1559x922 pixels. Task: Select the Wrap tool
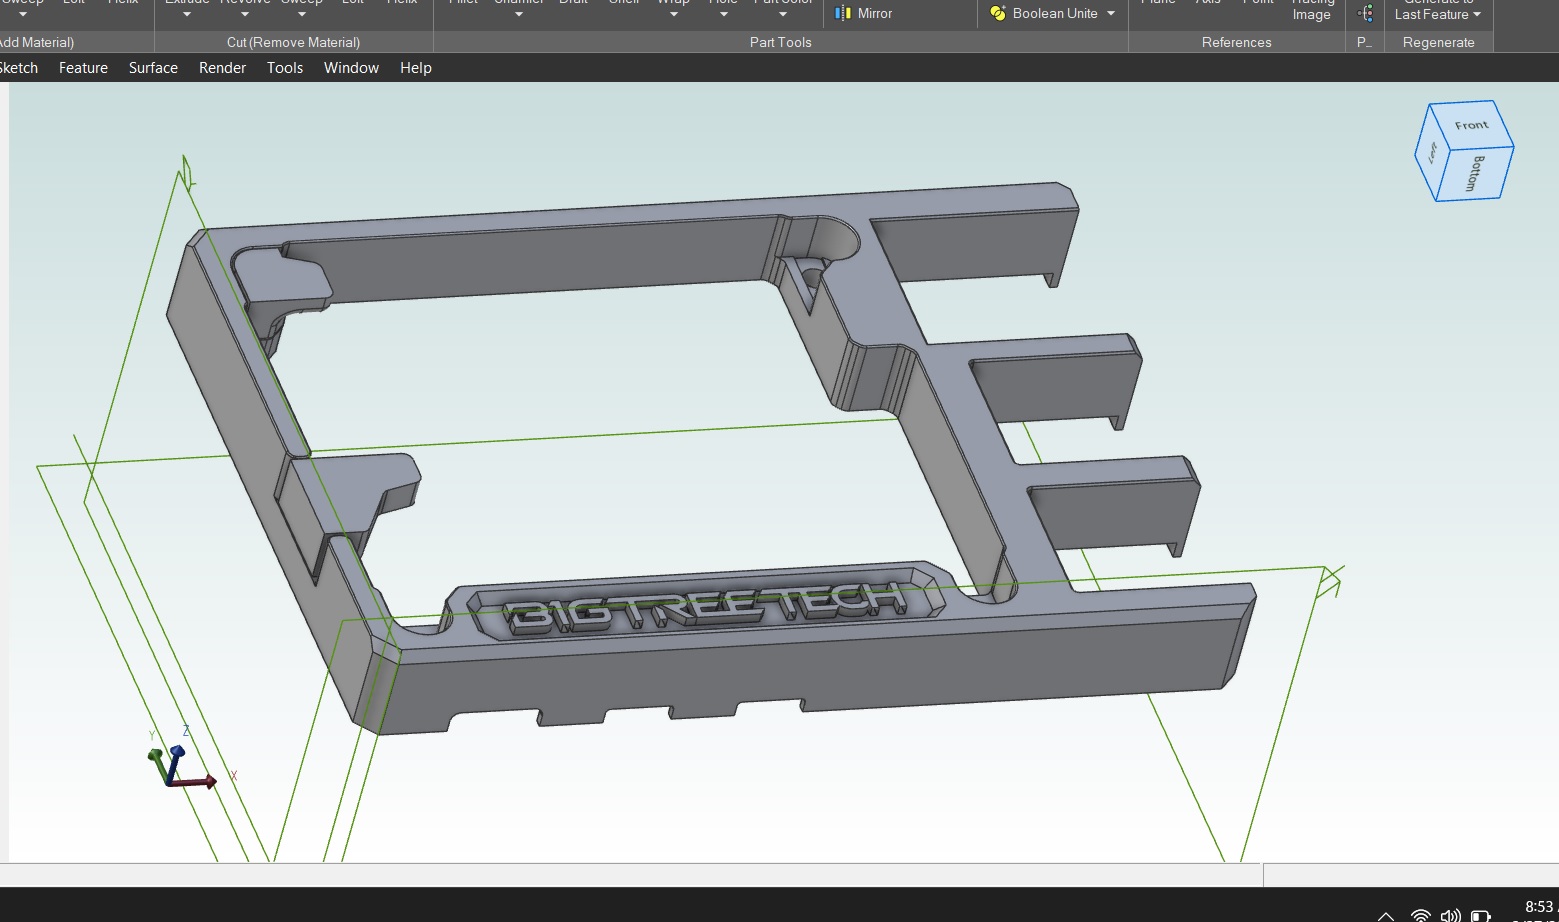click(673, 5)
